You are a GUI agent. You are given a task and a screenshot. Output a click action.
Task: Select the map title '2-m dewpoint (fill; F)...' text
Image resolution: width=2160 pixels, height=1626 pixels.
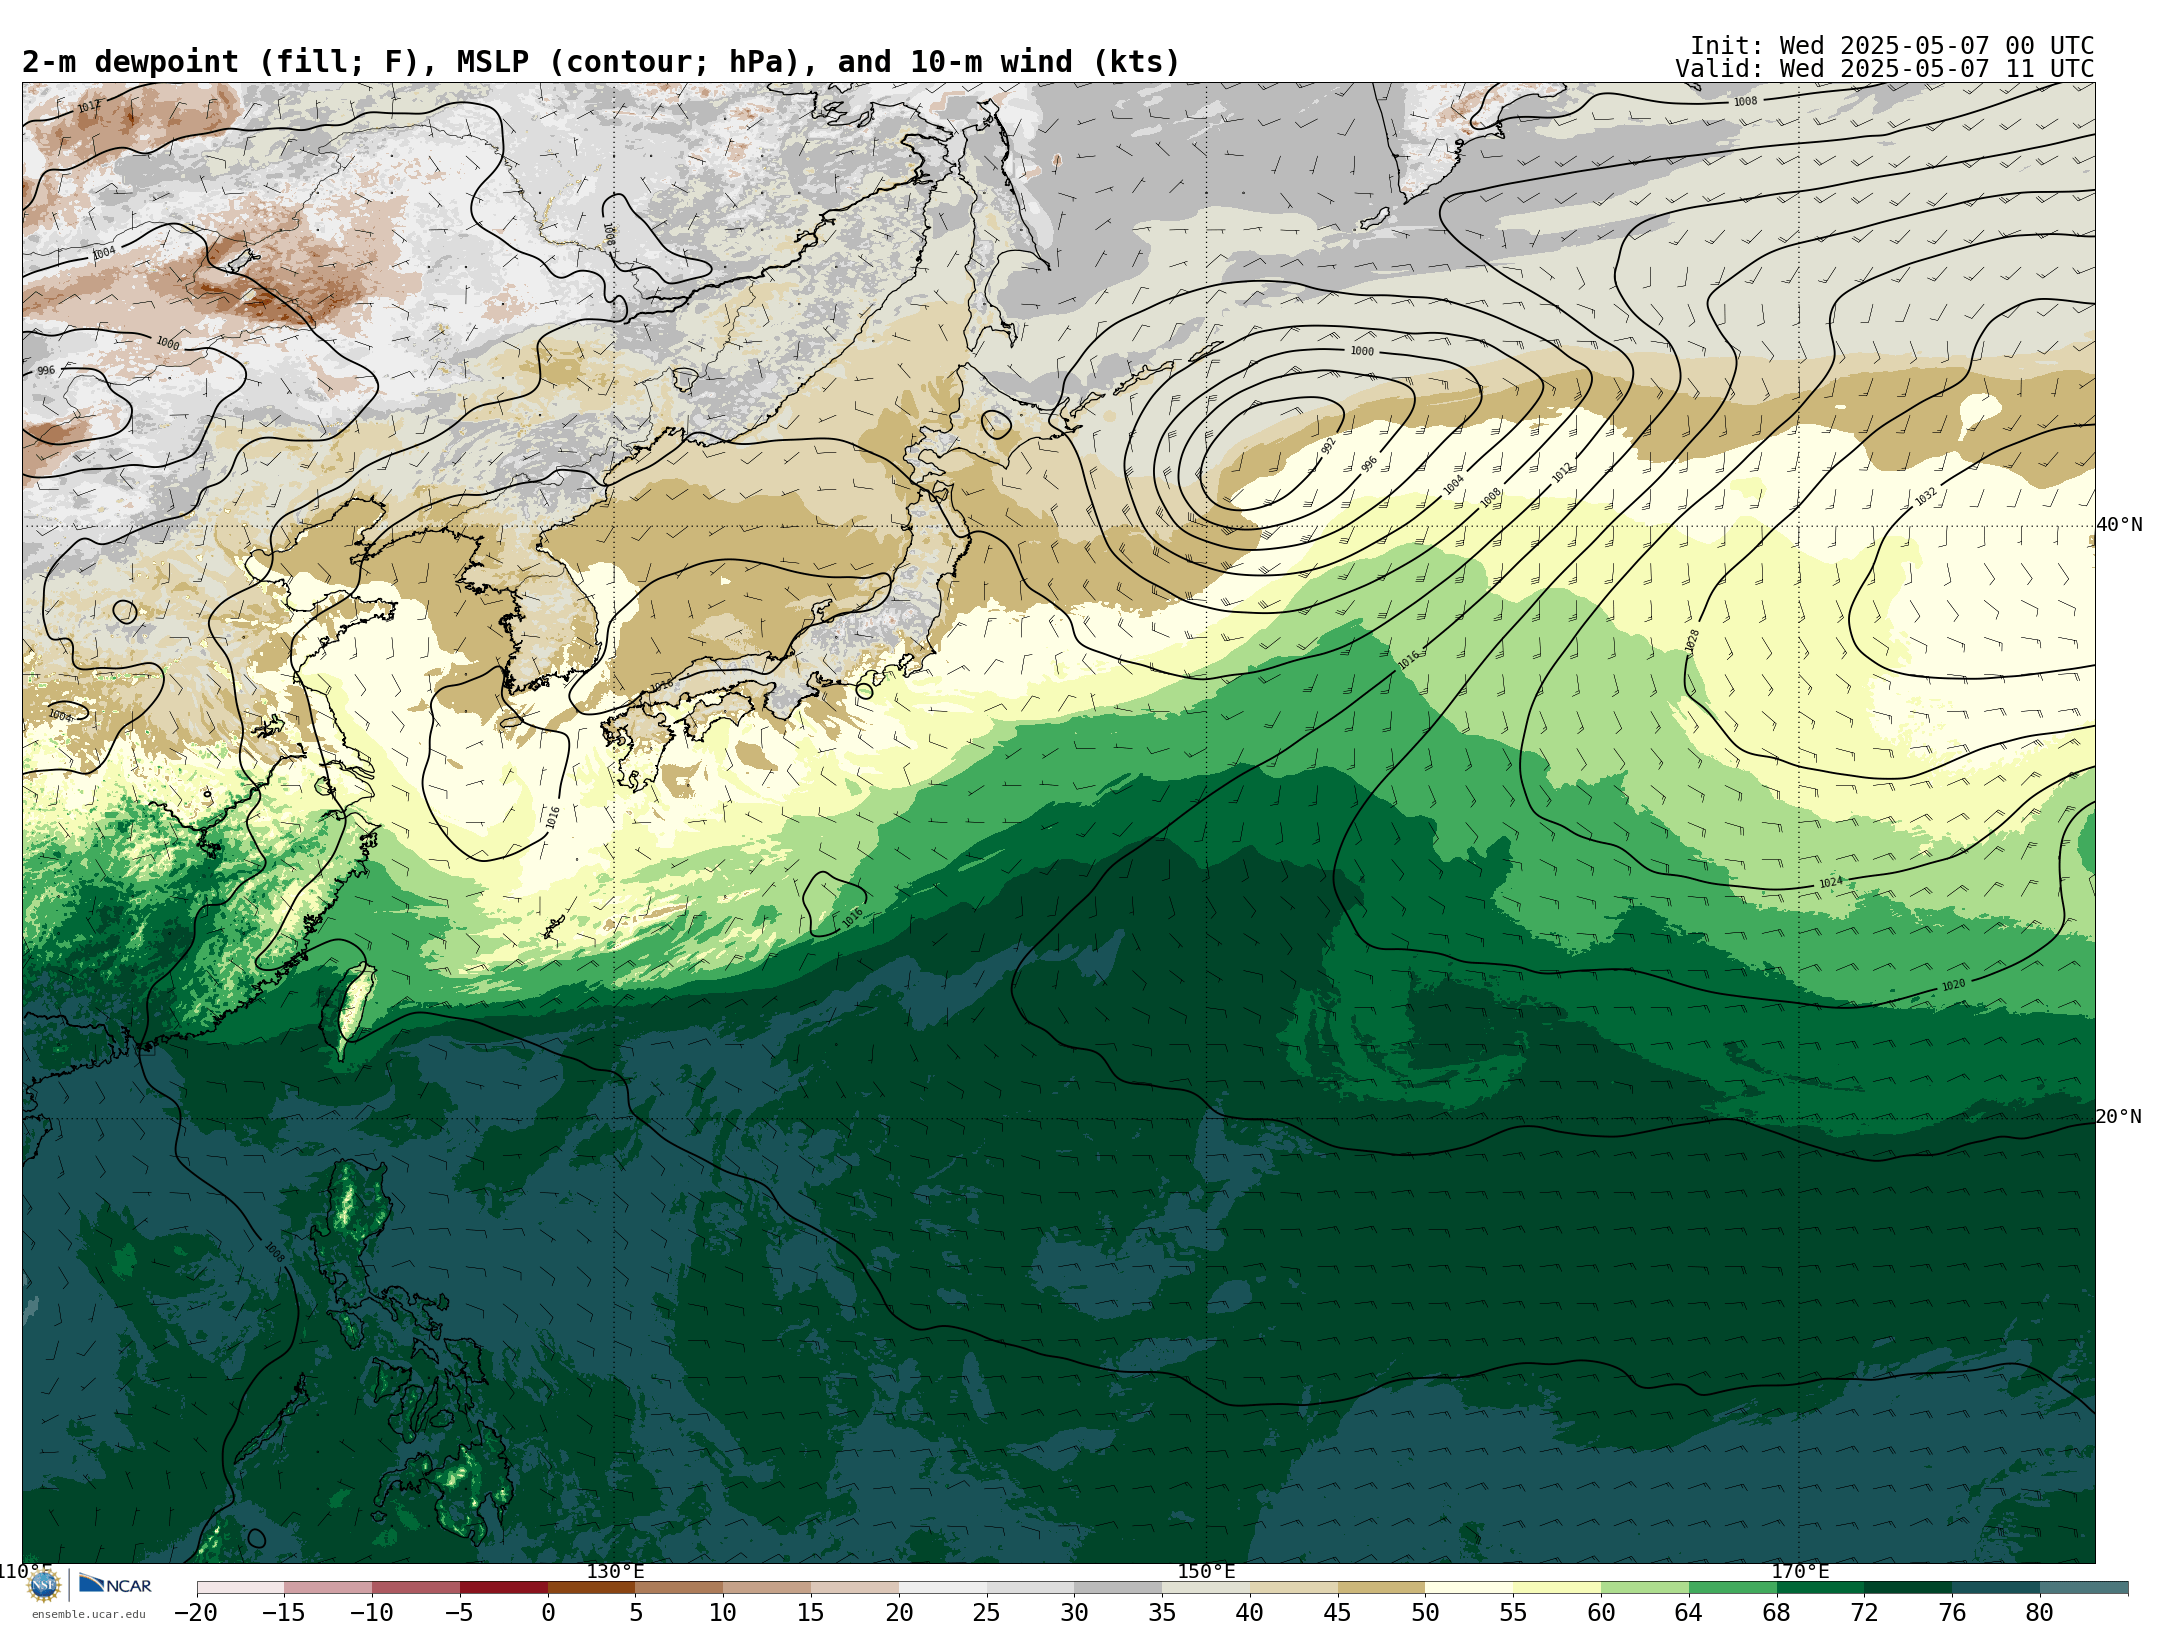[601, 62]
